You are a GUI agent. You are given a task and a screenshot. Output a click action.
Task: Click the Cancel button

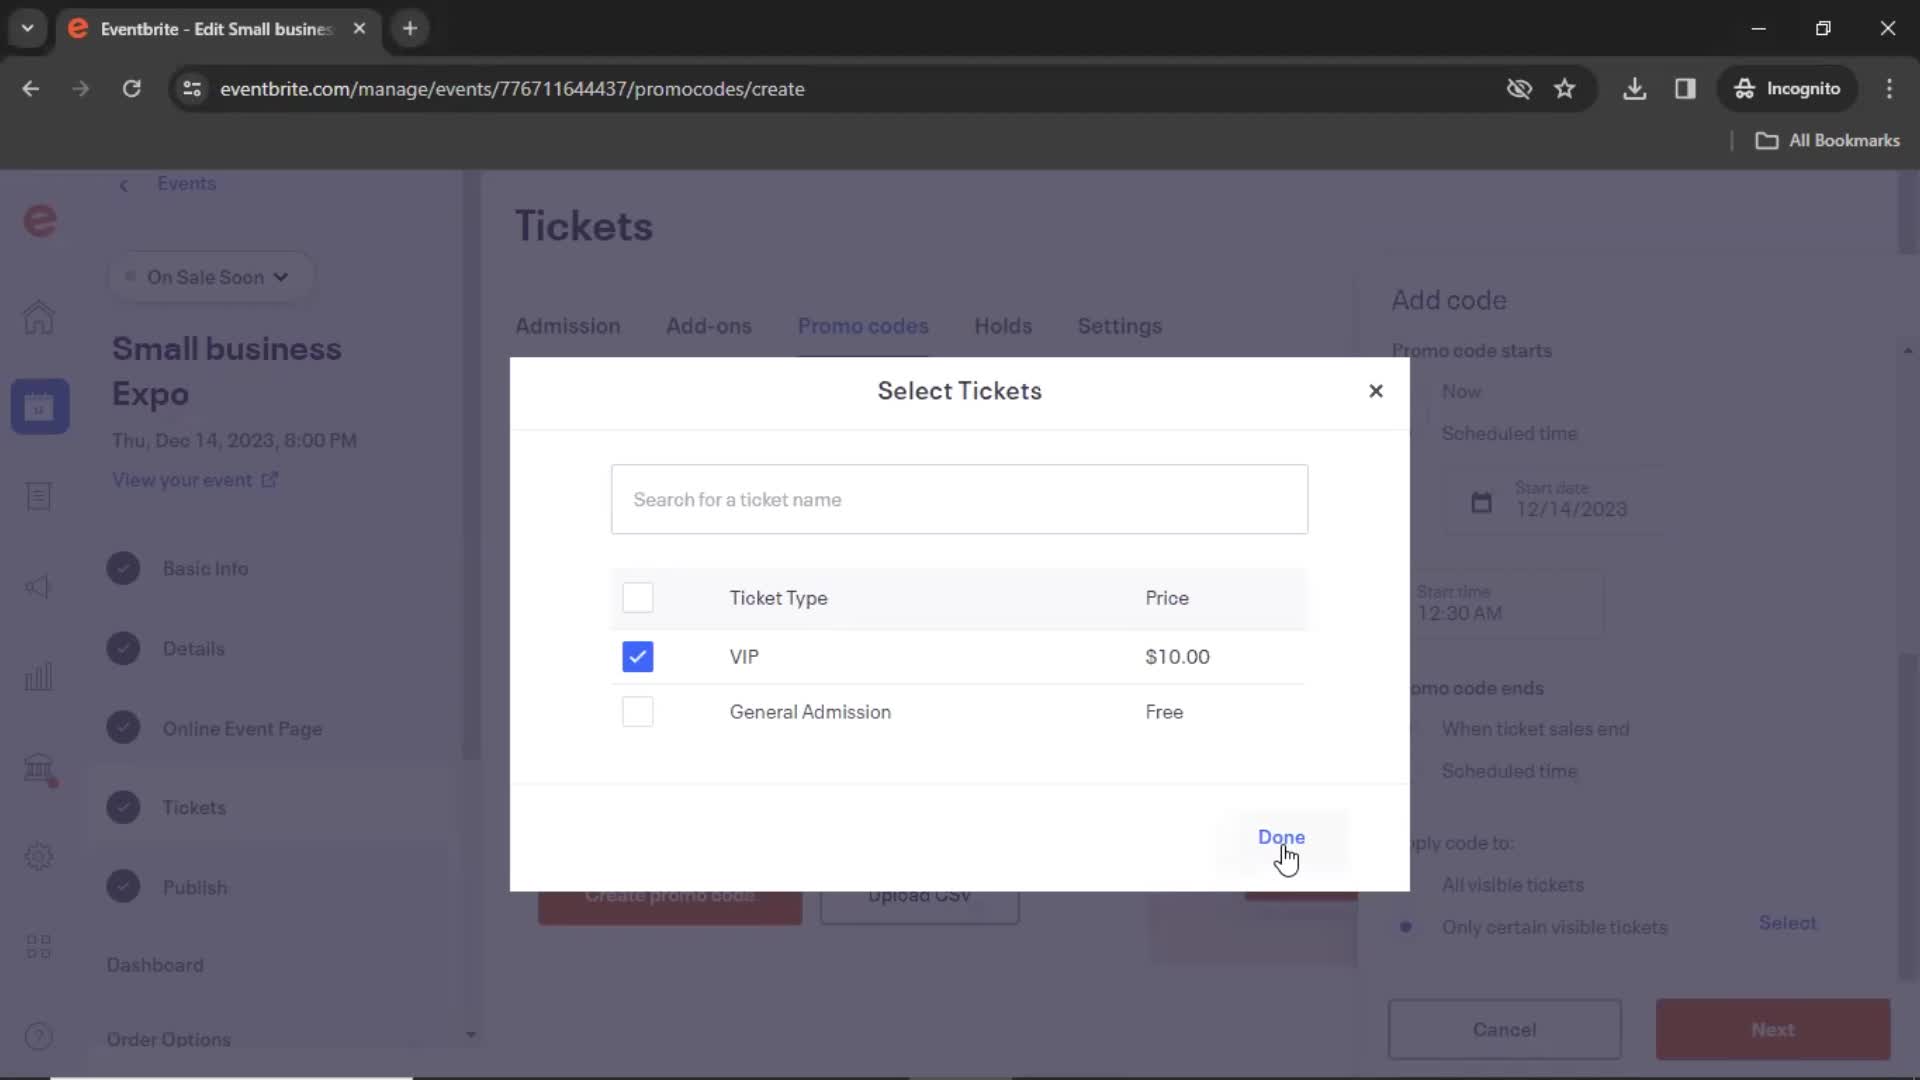(1503, 1029)
